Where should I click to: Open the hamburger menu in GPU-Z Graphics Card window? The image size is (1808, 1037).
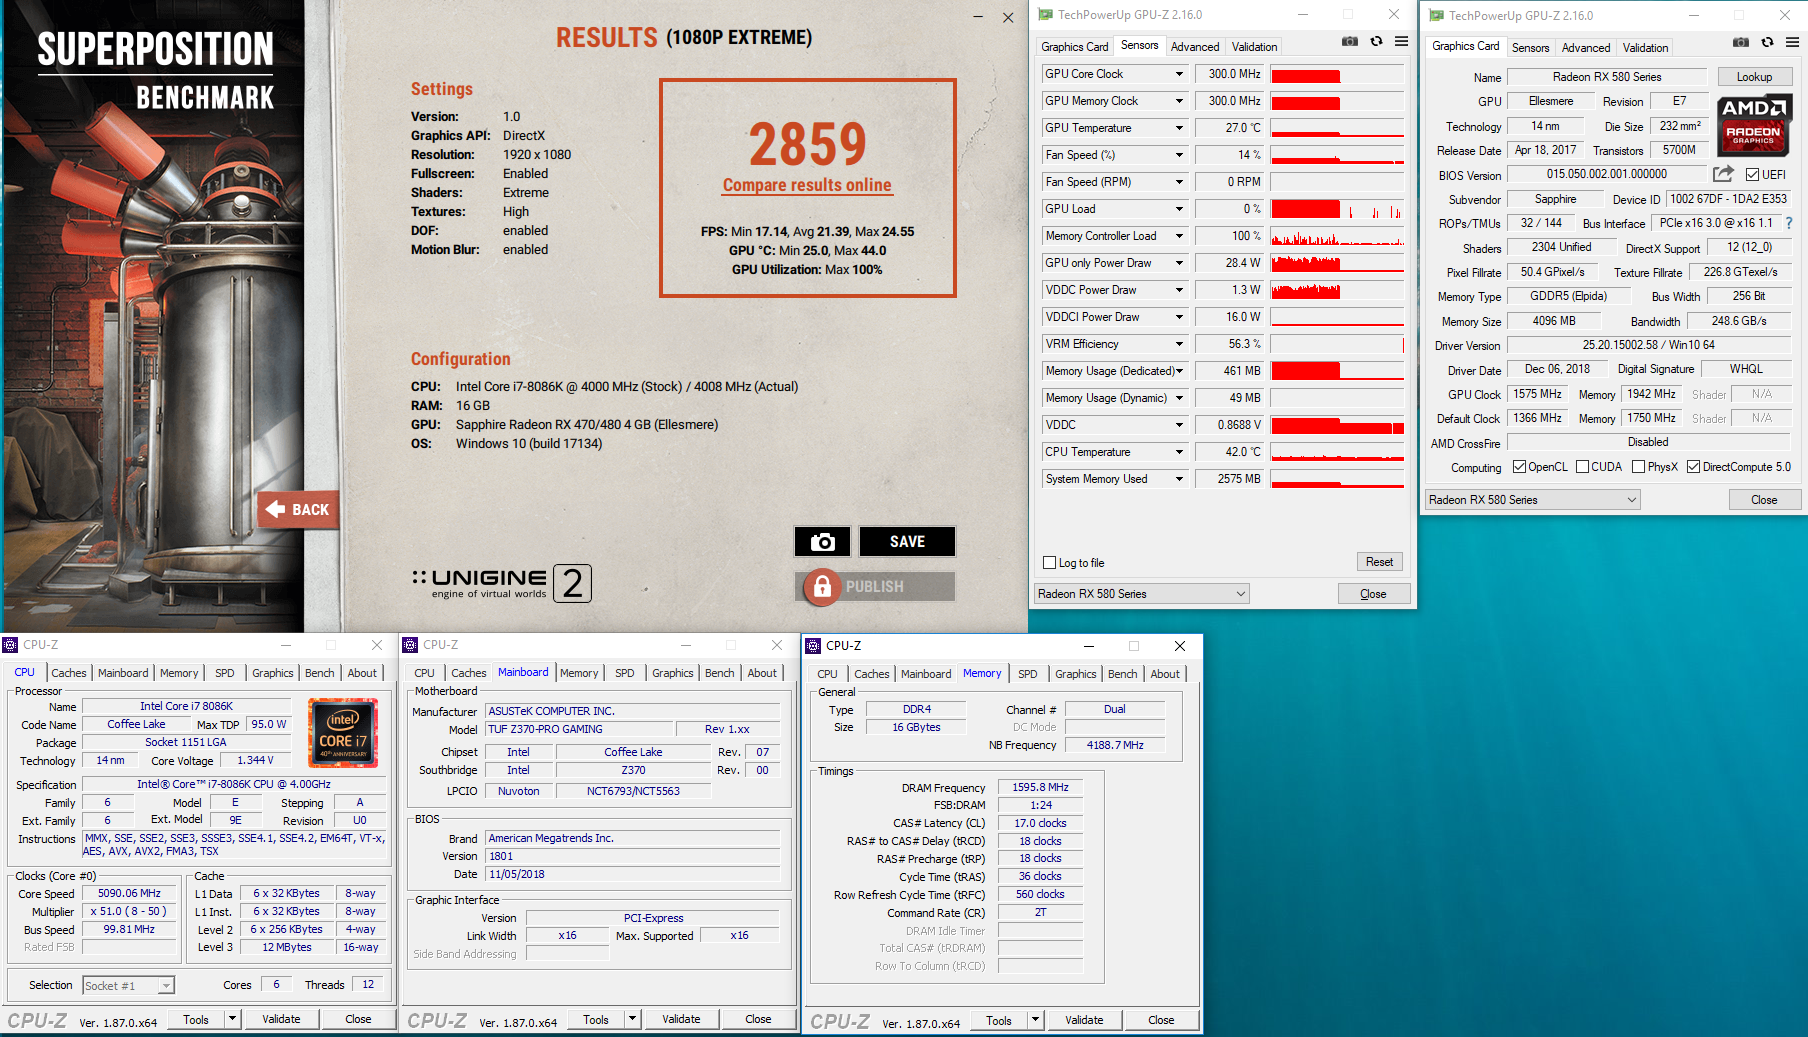(1792, 43)
